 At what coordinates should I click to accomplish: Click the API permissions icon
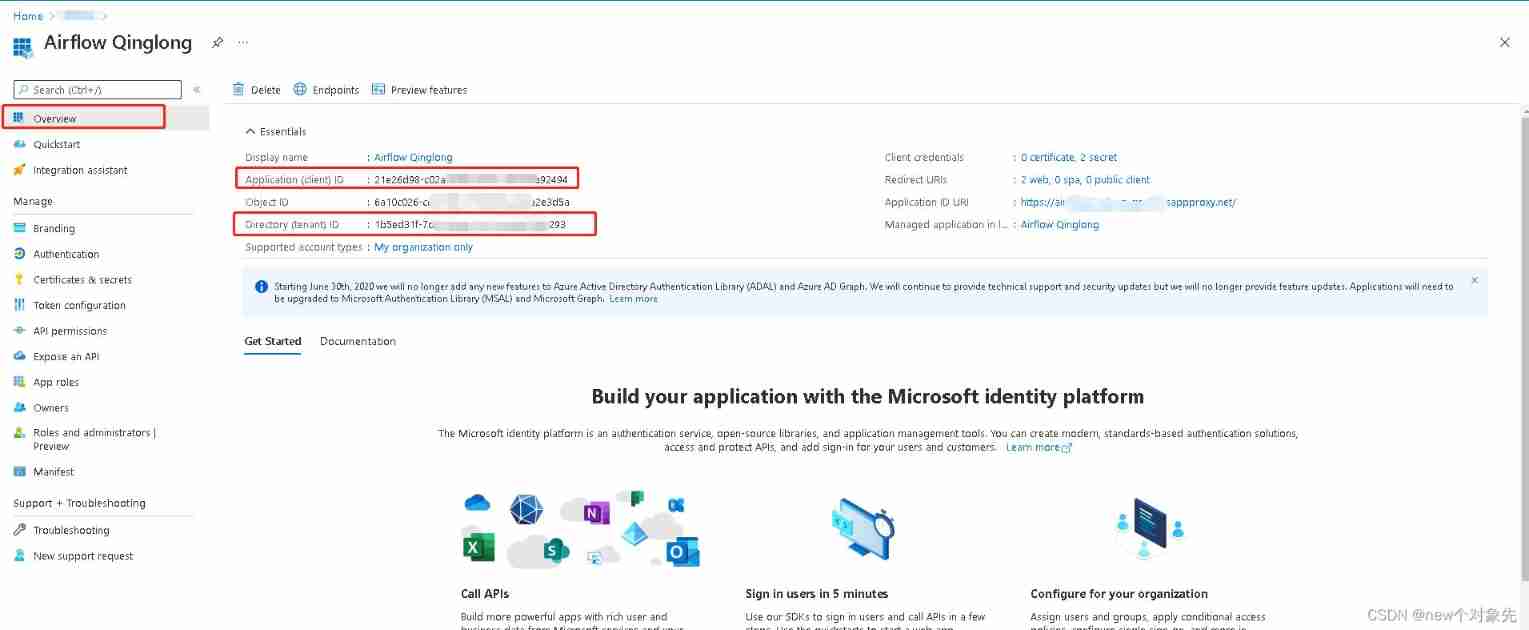[19, 331]
